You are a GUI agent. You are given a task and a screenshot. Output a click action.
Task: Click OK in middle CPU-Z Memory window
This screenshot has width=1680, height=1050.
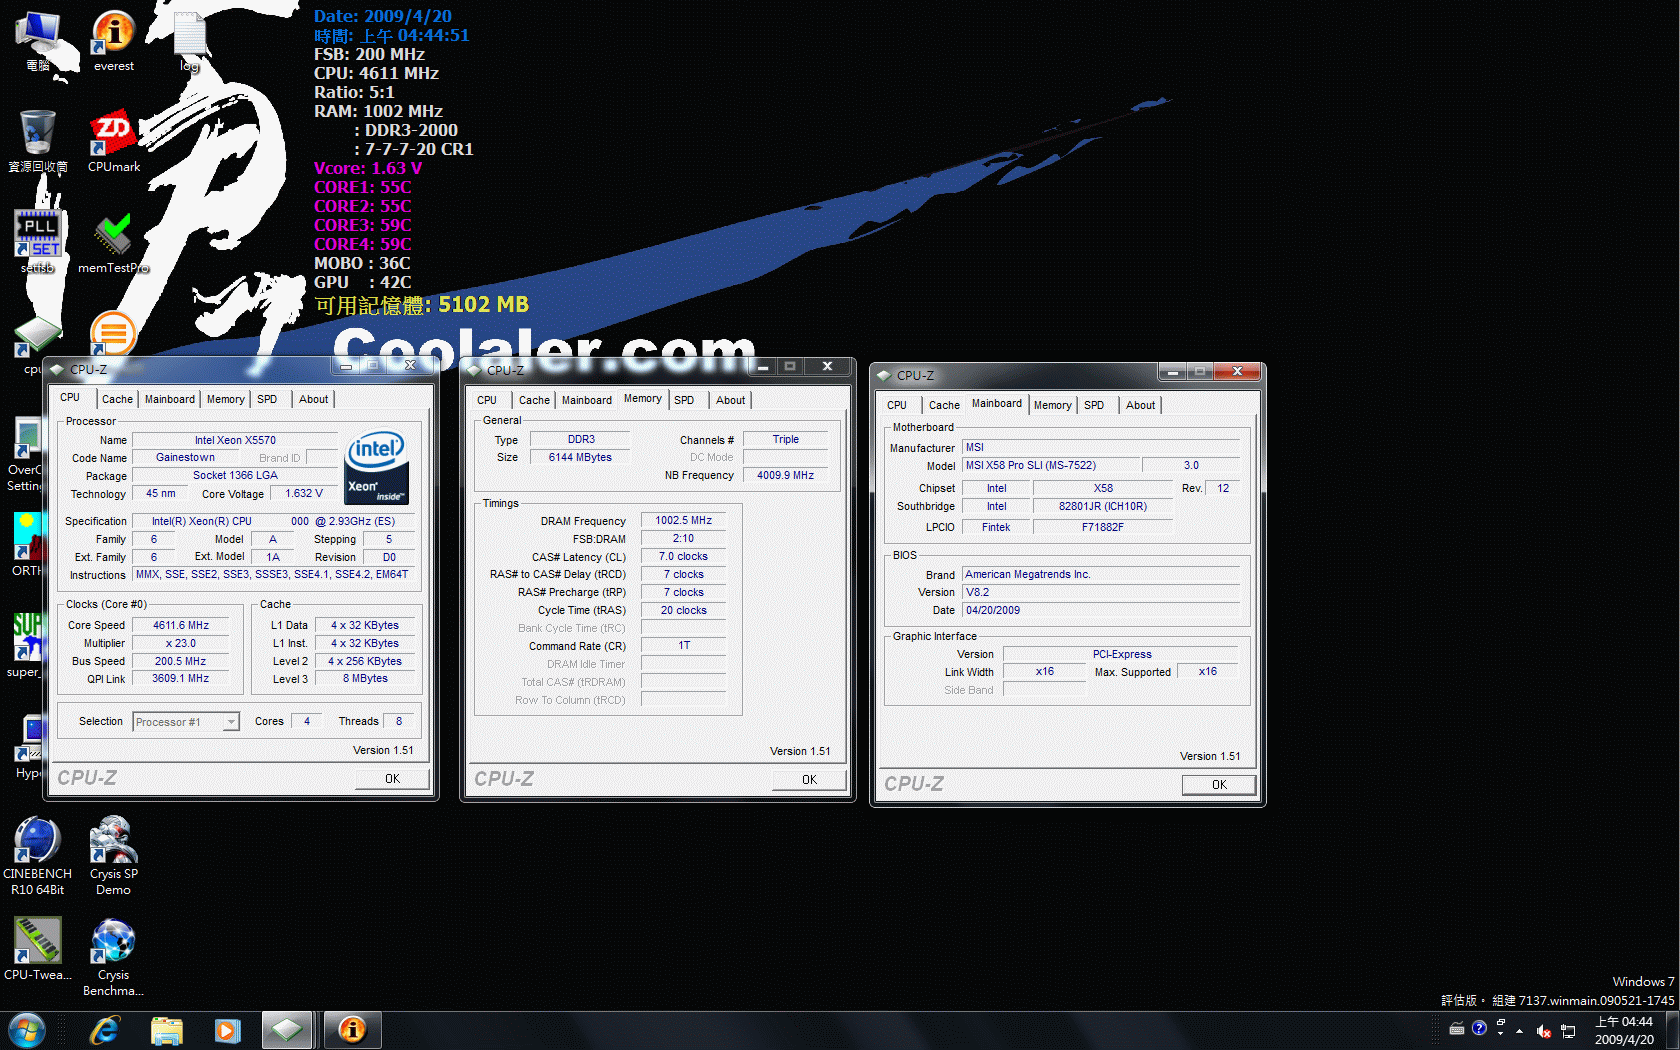pos(810,780)
